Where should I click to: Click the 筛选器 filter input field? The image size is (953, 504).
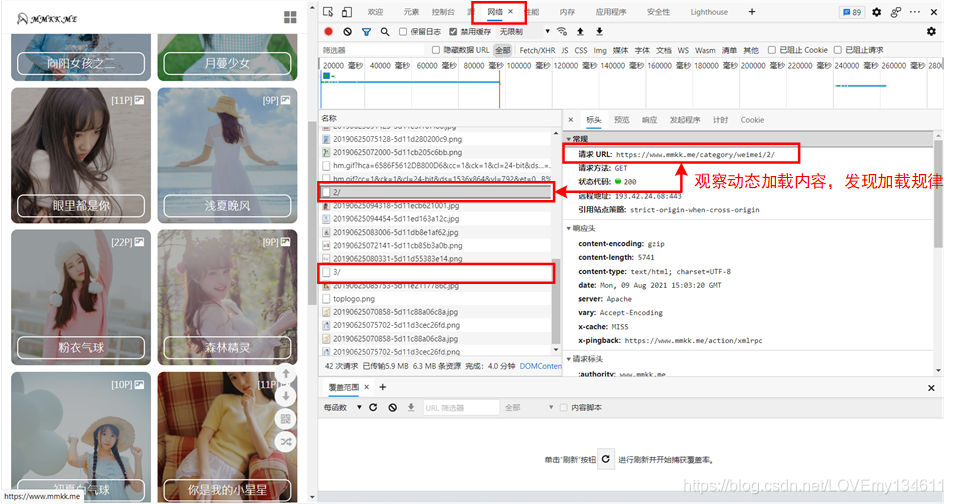pos(373,50)
